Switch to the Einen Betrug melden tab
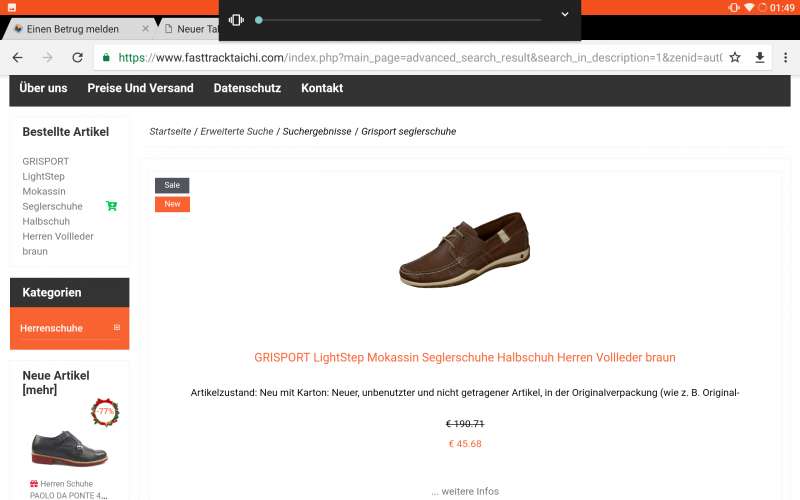This screenshot has height=500, width=800. pos(72,29)
